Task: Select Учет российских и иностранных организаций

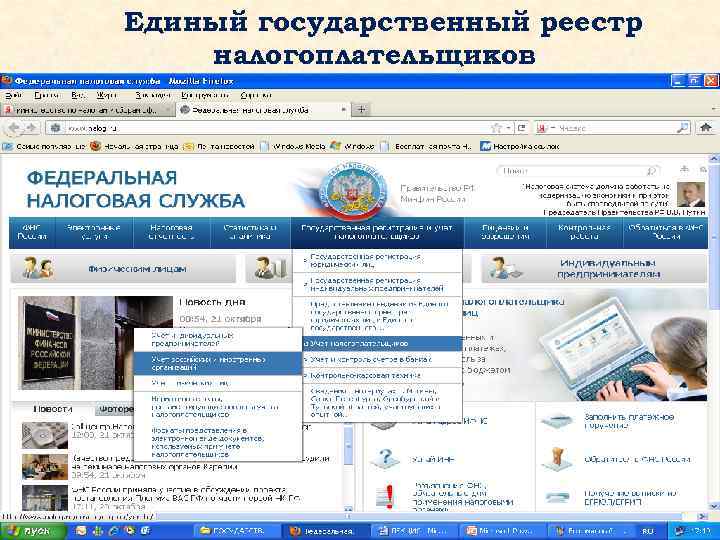Action: (218, 364)
